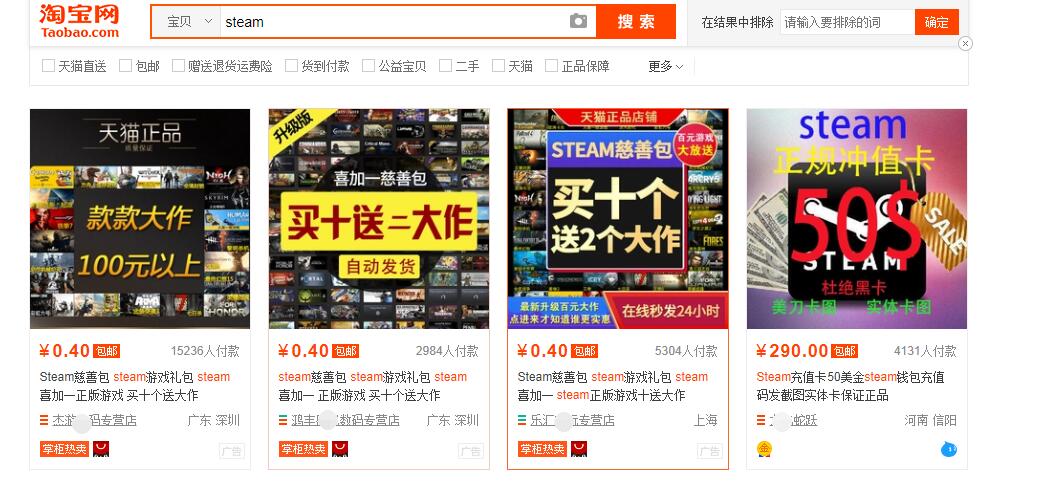Click the Tmall cat icon on the 2984人付款 card
Viewport: 1058px width, 485px height.
340,449
